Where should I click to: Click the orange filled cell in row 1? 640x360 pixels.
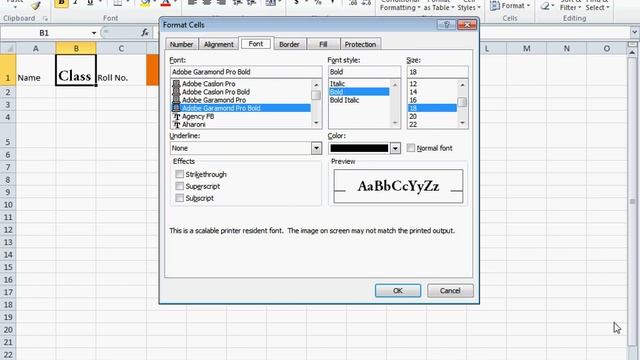(x=153, y=70)
